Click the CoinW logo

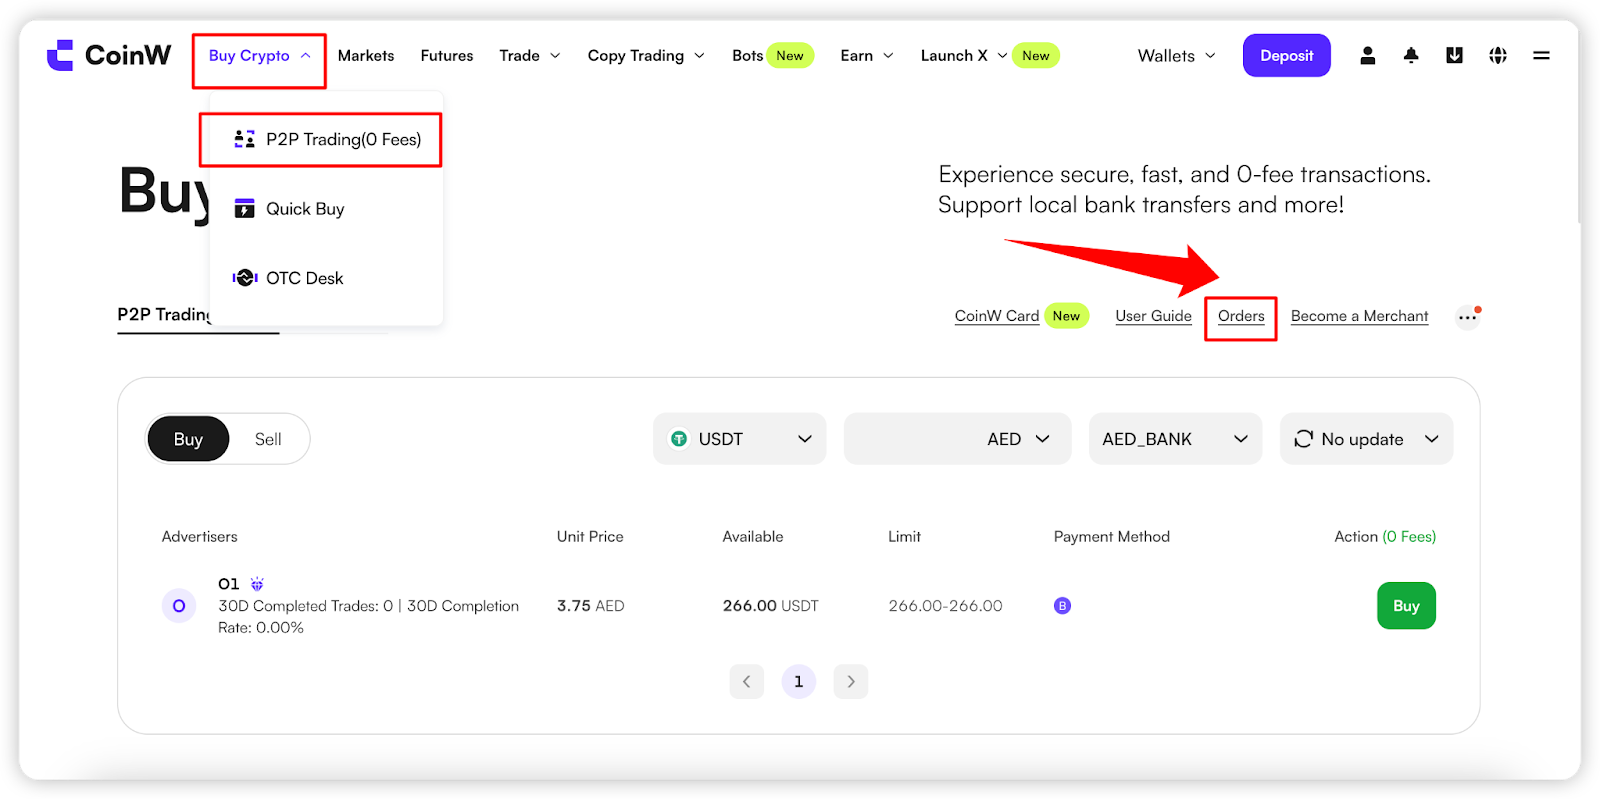pyautogui.click(x=109, y=55)
